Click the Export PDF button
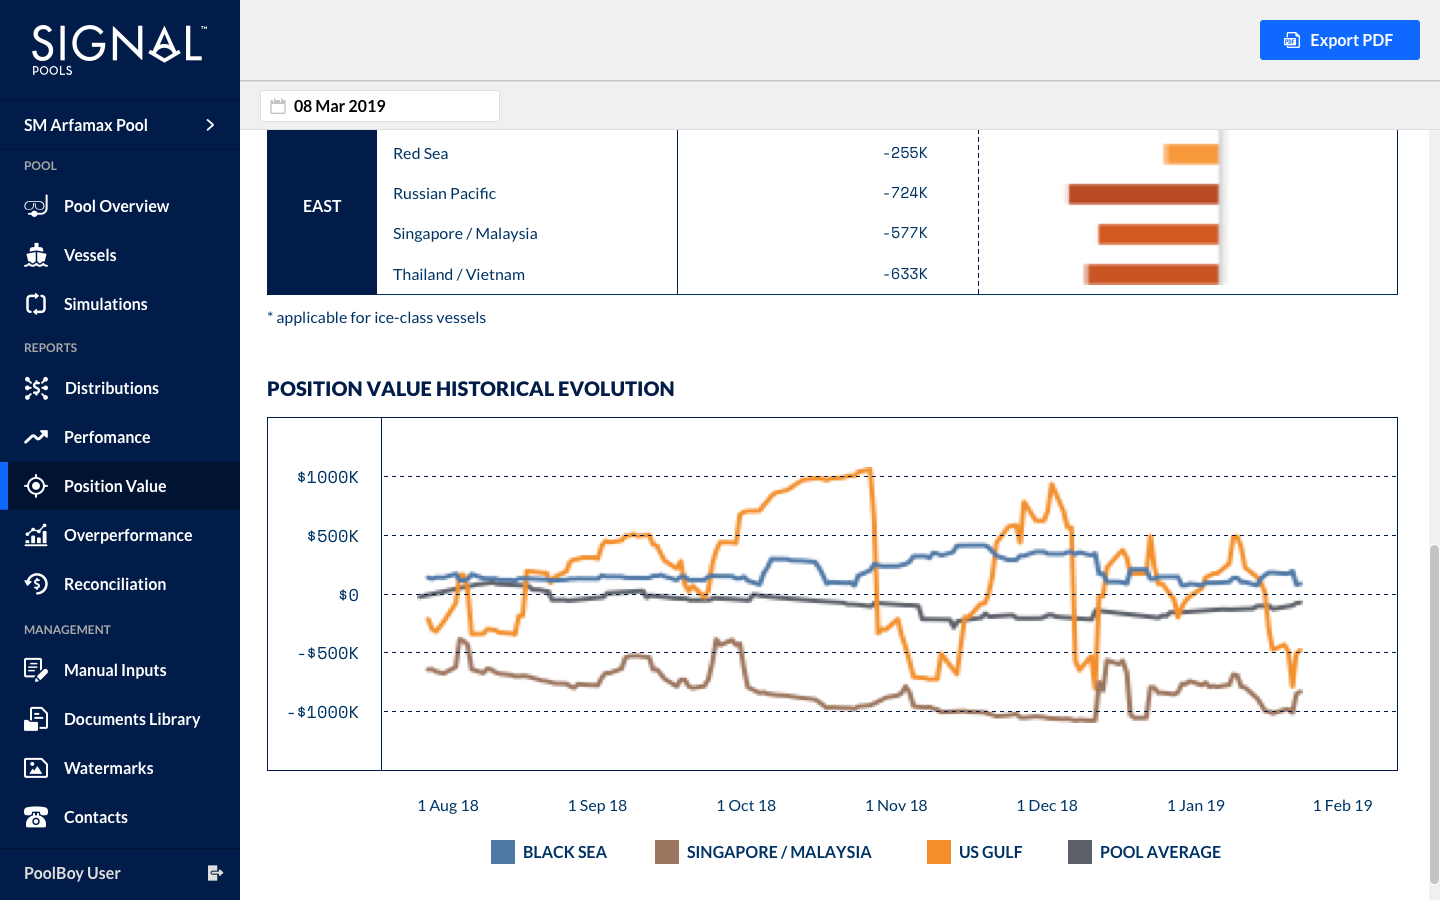 coord(1339,40)
